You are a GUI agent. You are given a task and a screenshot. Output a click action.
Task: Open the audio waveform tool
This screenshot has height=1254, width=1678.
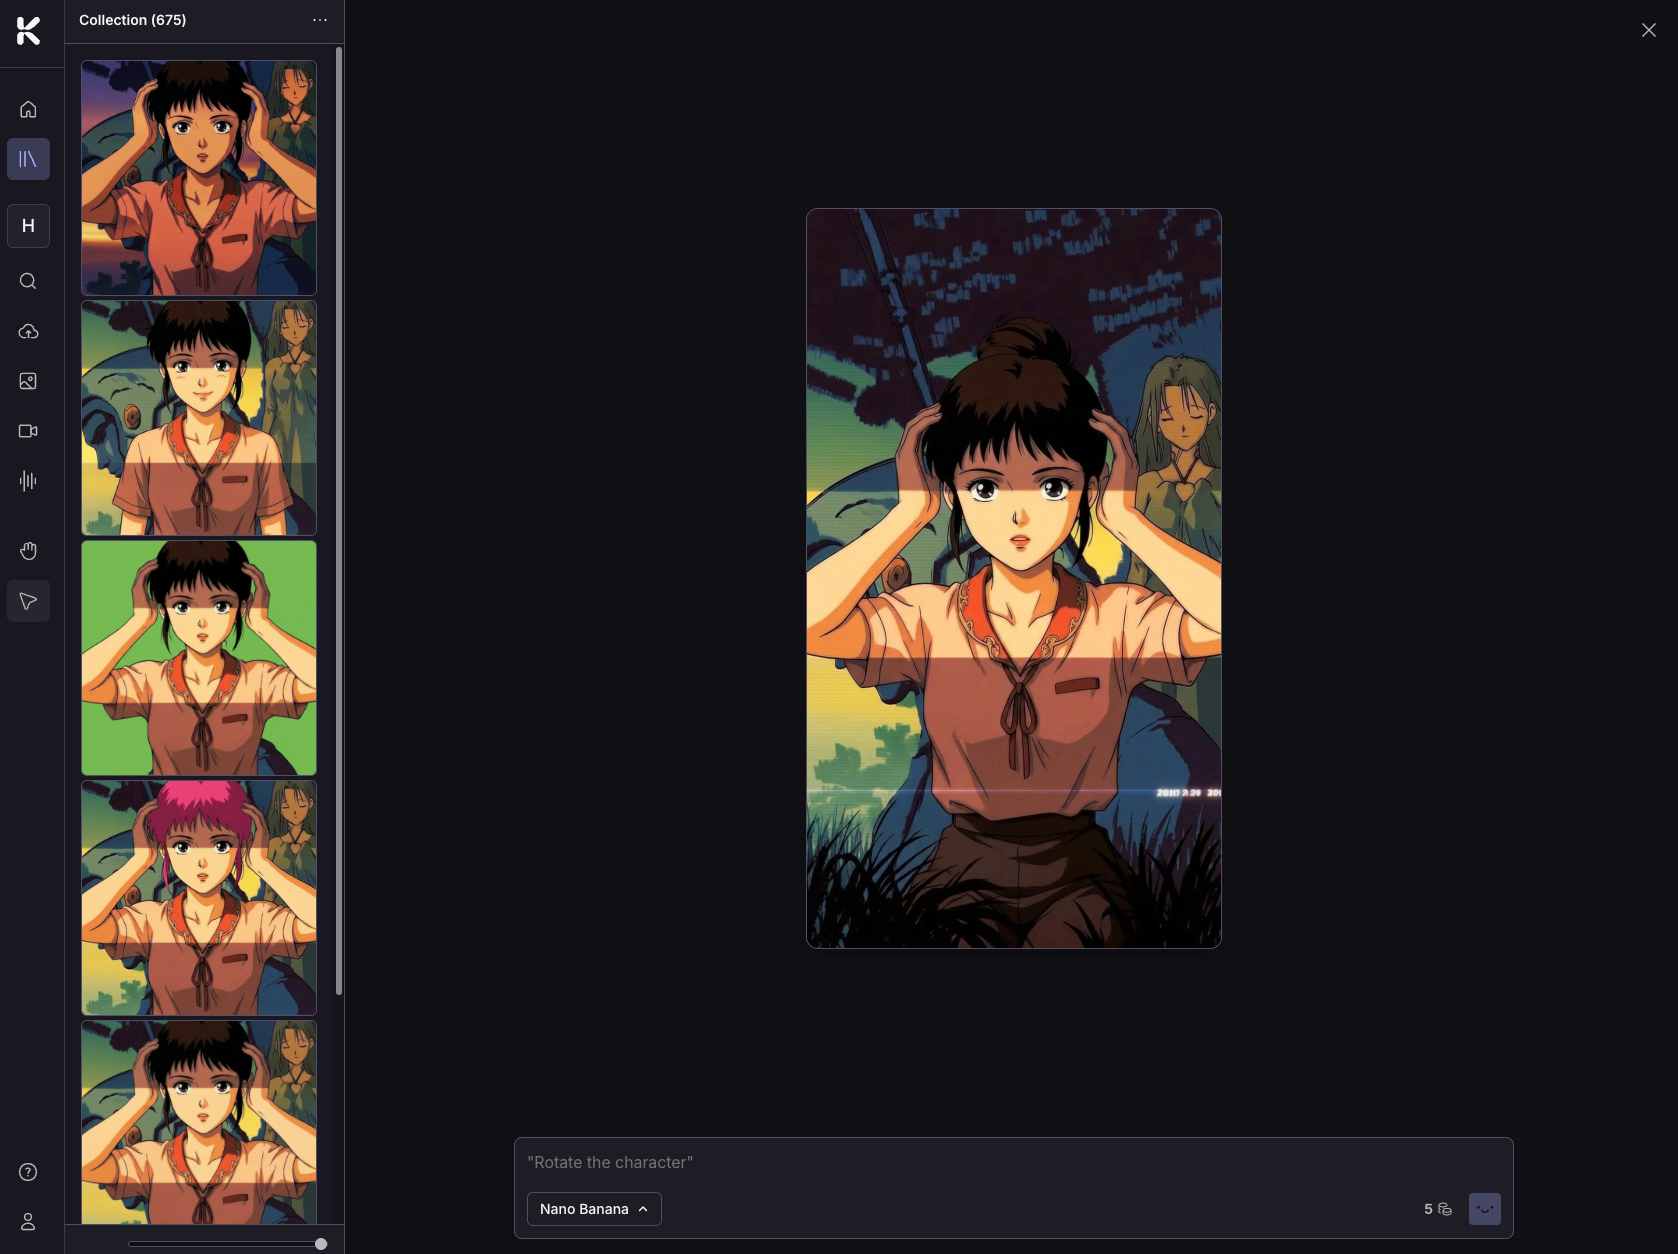point(28,481)
